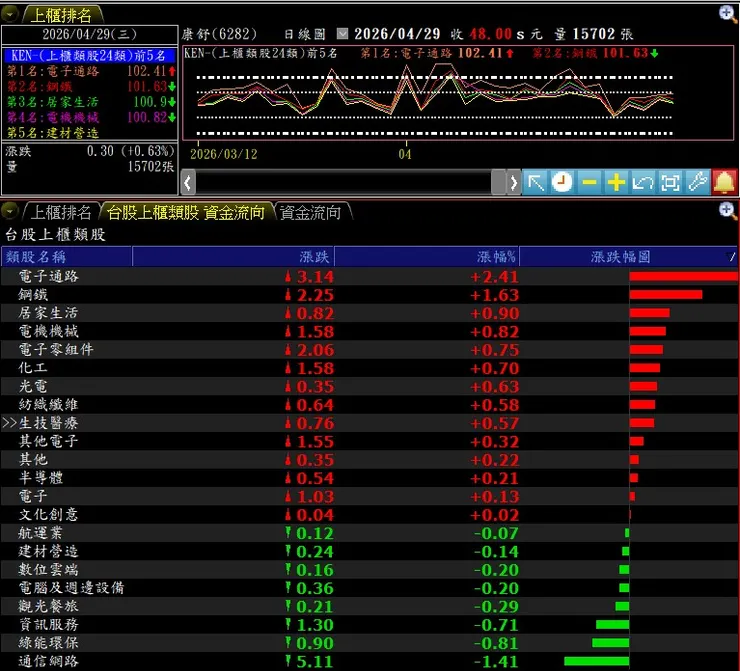This screenshot has height=671, width=740.
Task: Select 資訊服務 sector row
Action: (370, 624)
